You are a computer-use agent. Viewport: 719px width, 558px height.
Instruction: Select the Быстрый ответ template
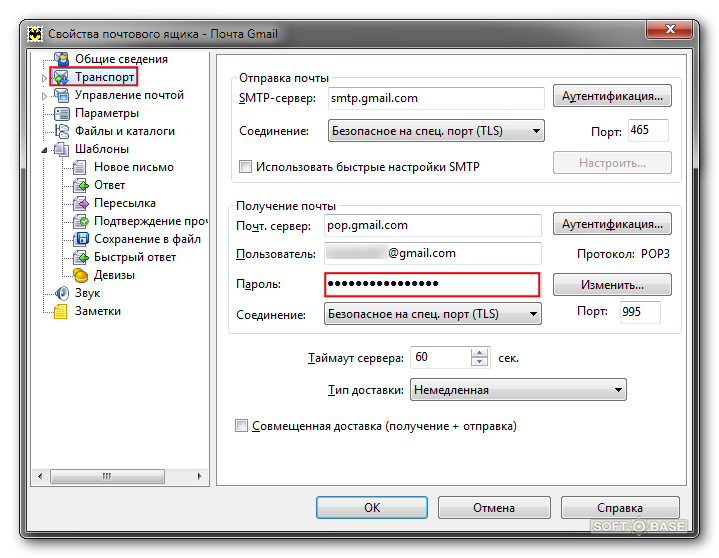click(x=135, y=257)
